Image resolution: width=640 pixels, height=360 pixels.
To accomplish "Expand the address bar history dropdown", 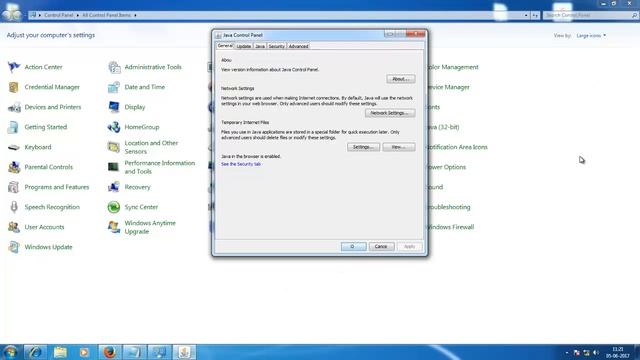I will pyautogui.click(x=526, y=15).
